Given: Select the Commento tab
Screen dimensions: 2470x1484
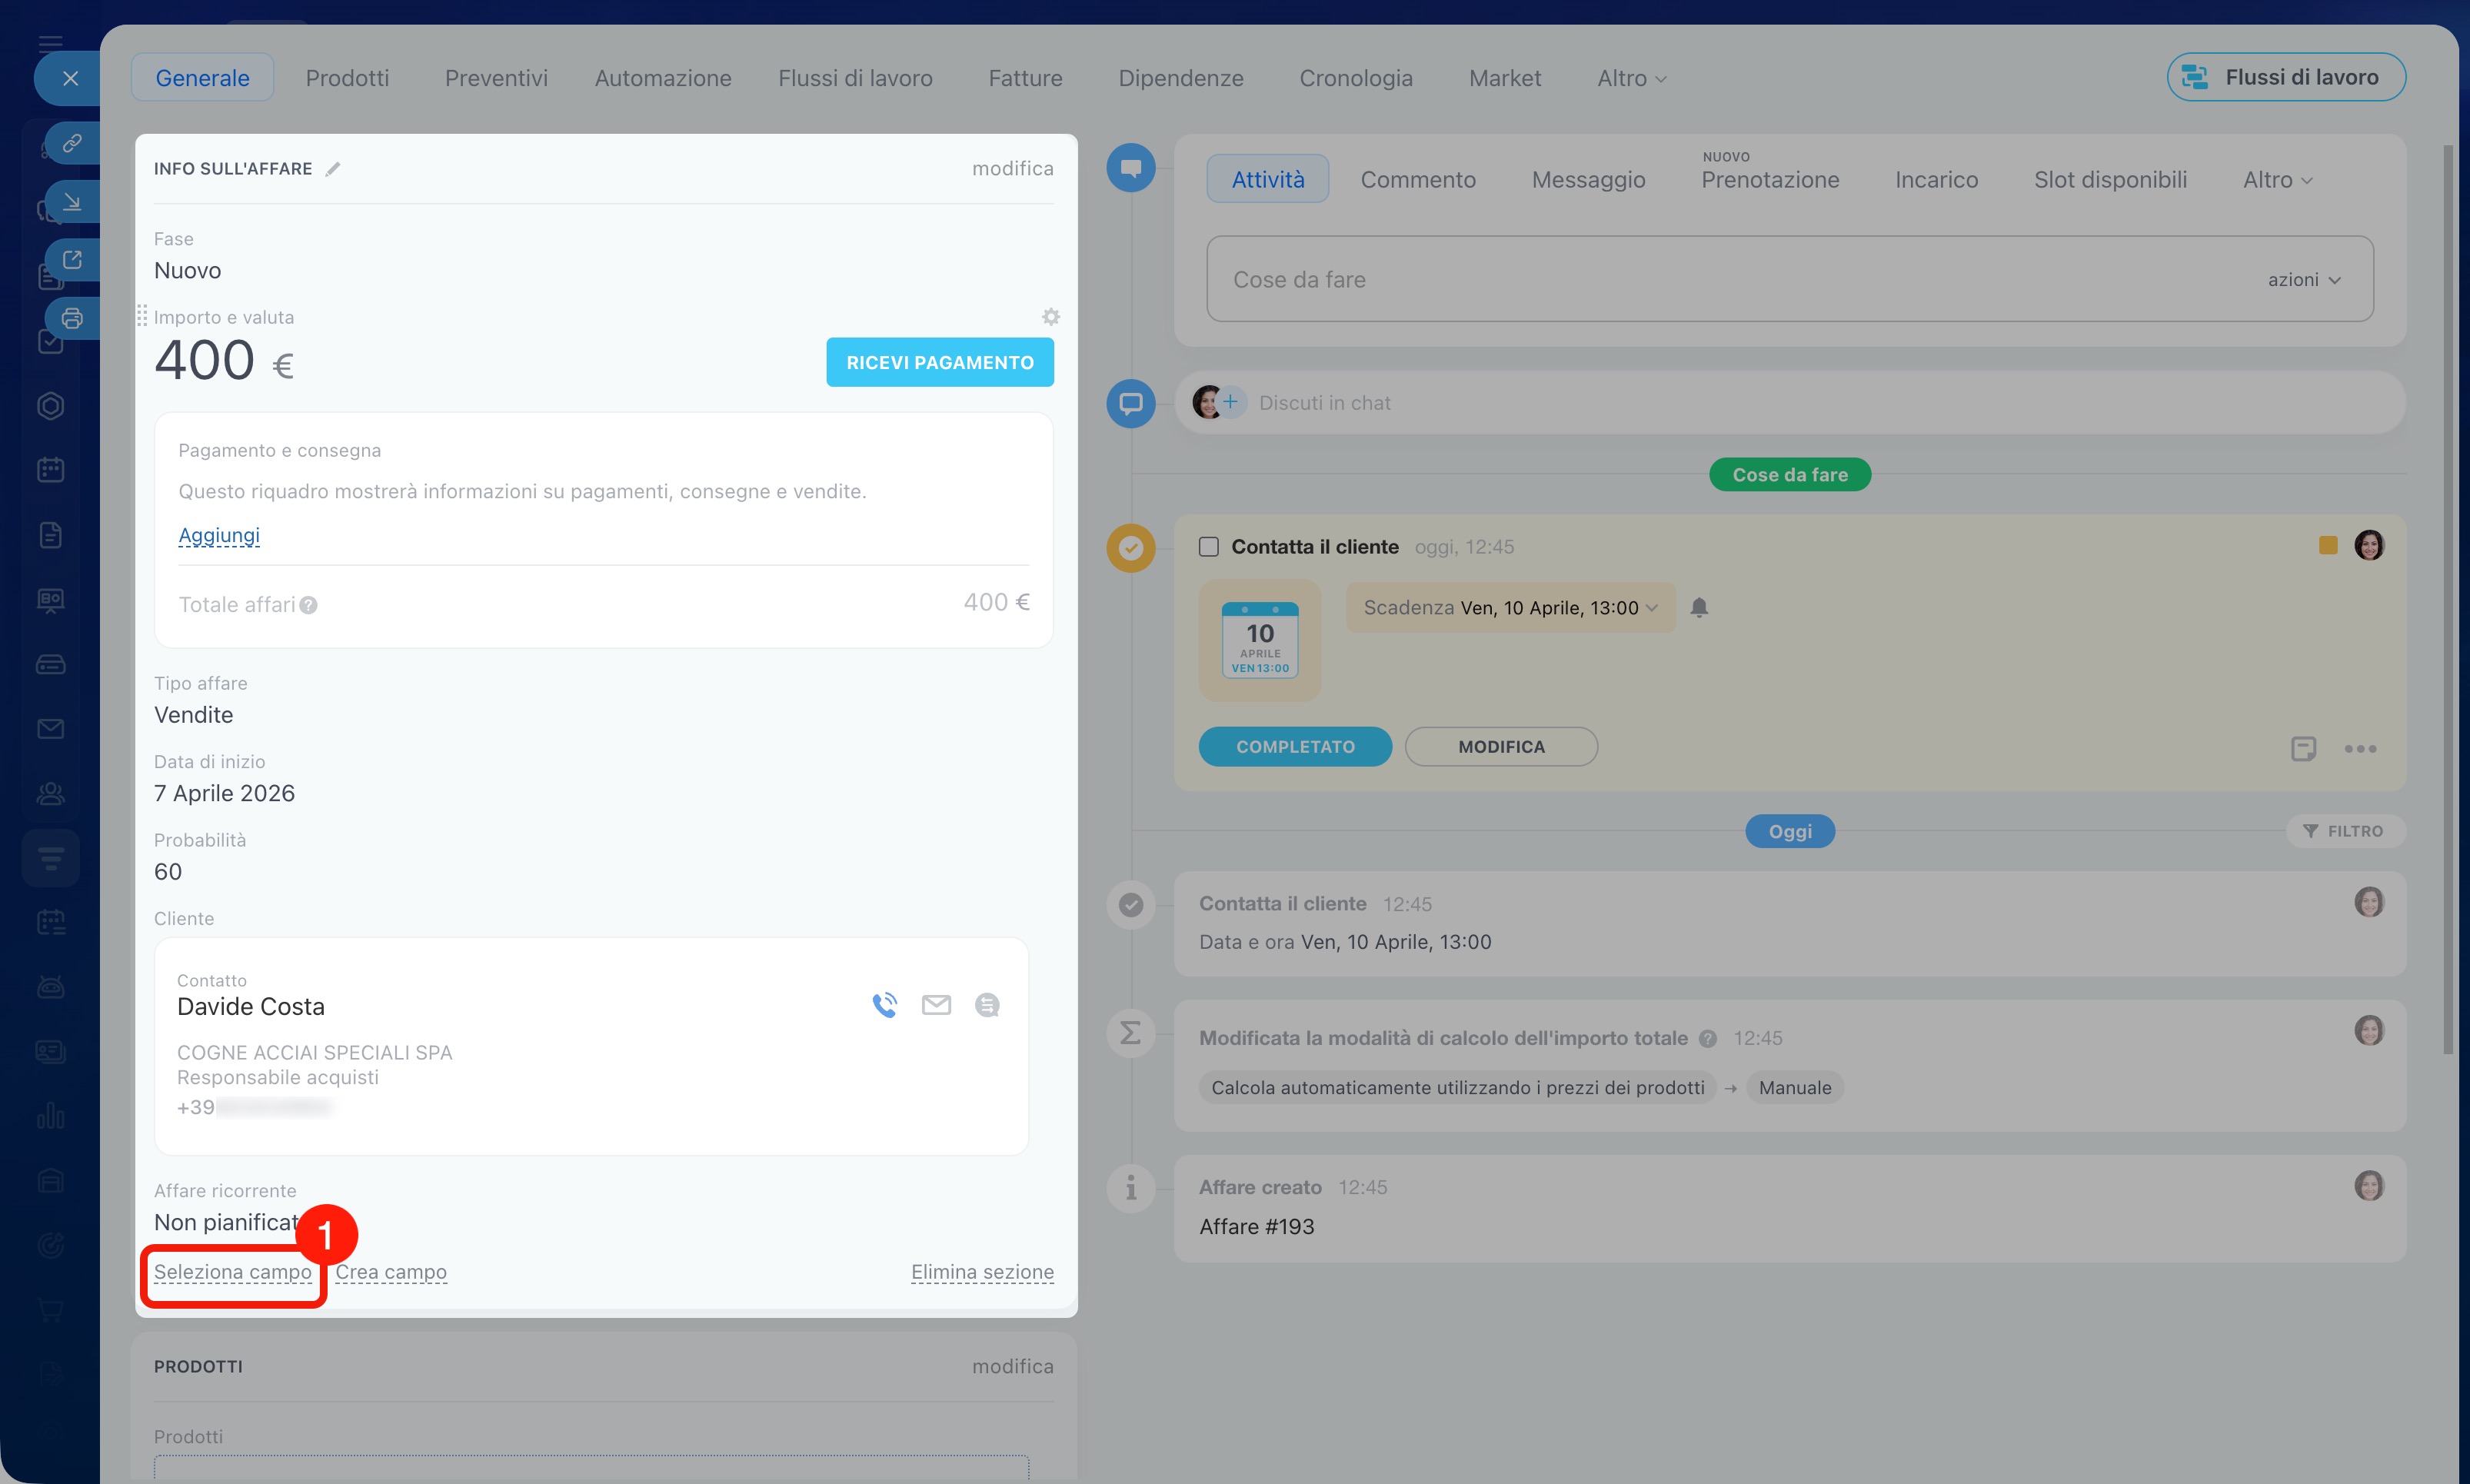Looking at the screenshot, I should pyautogui.click(x=1418, y=180).
